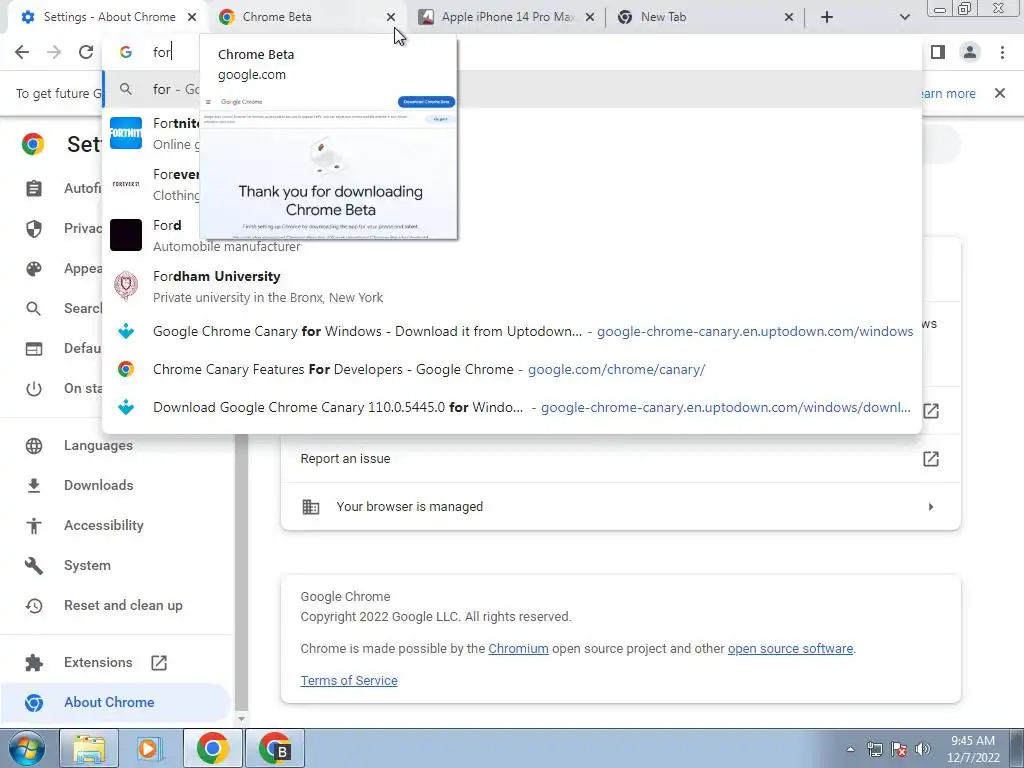Screen dimensions: 1024x768
Task: Click the Default browser window icon
Action: (x=34, y=349)
